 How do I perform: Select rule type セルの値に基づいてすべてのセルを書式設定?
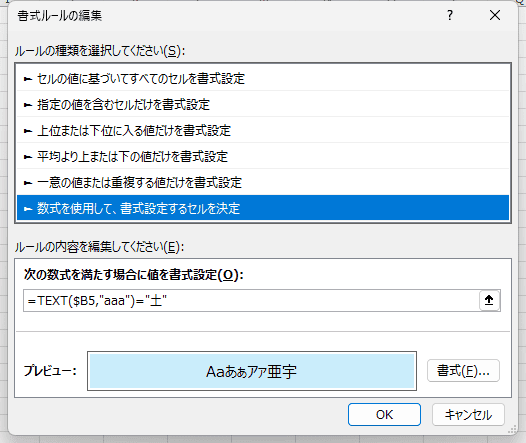(x=263, y=79)
